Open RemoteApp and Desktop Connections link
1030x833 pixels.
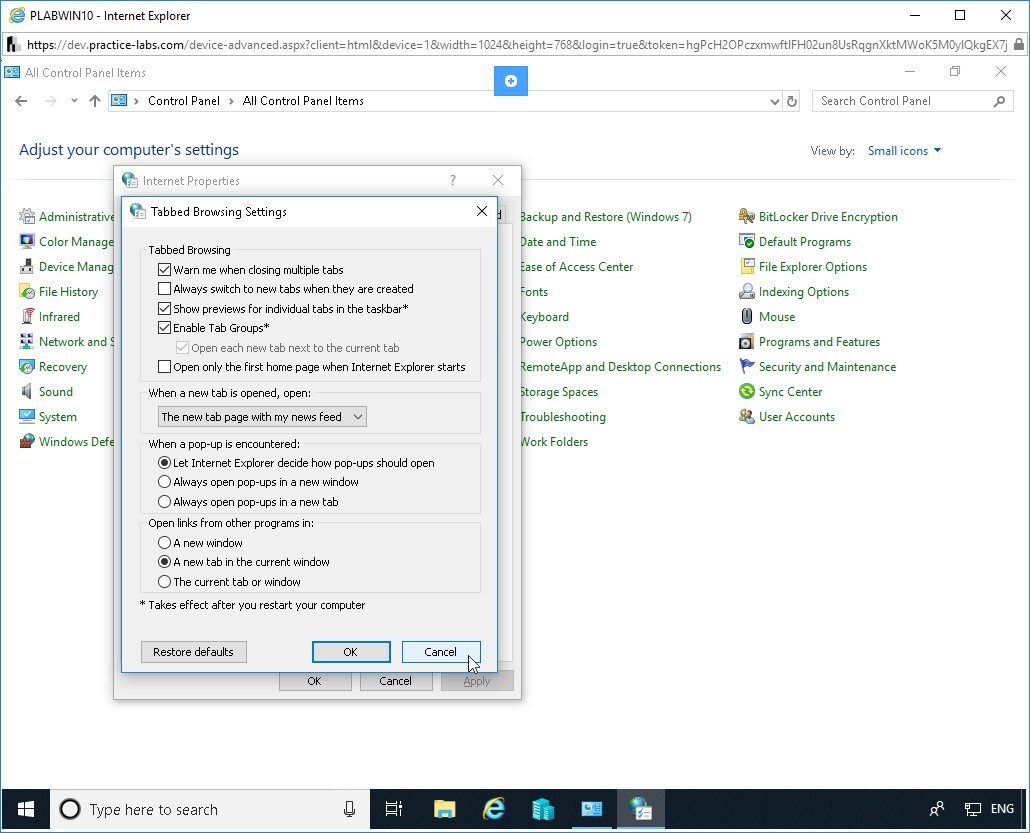pos(621,367)
